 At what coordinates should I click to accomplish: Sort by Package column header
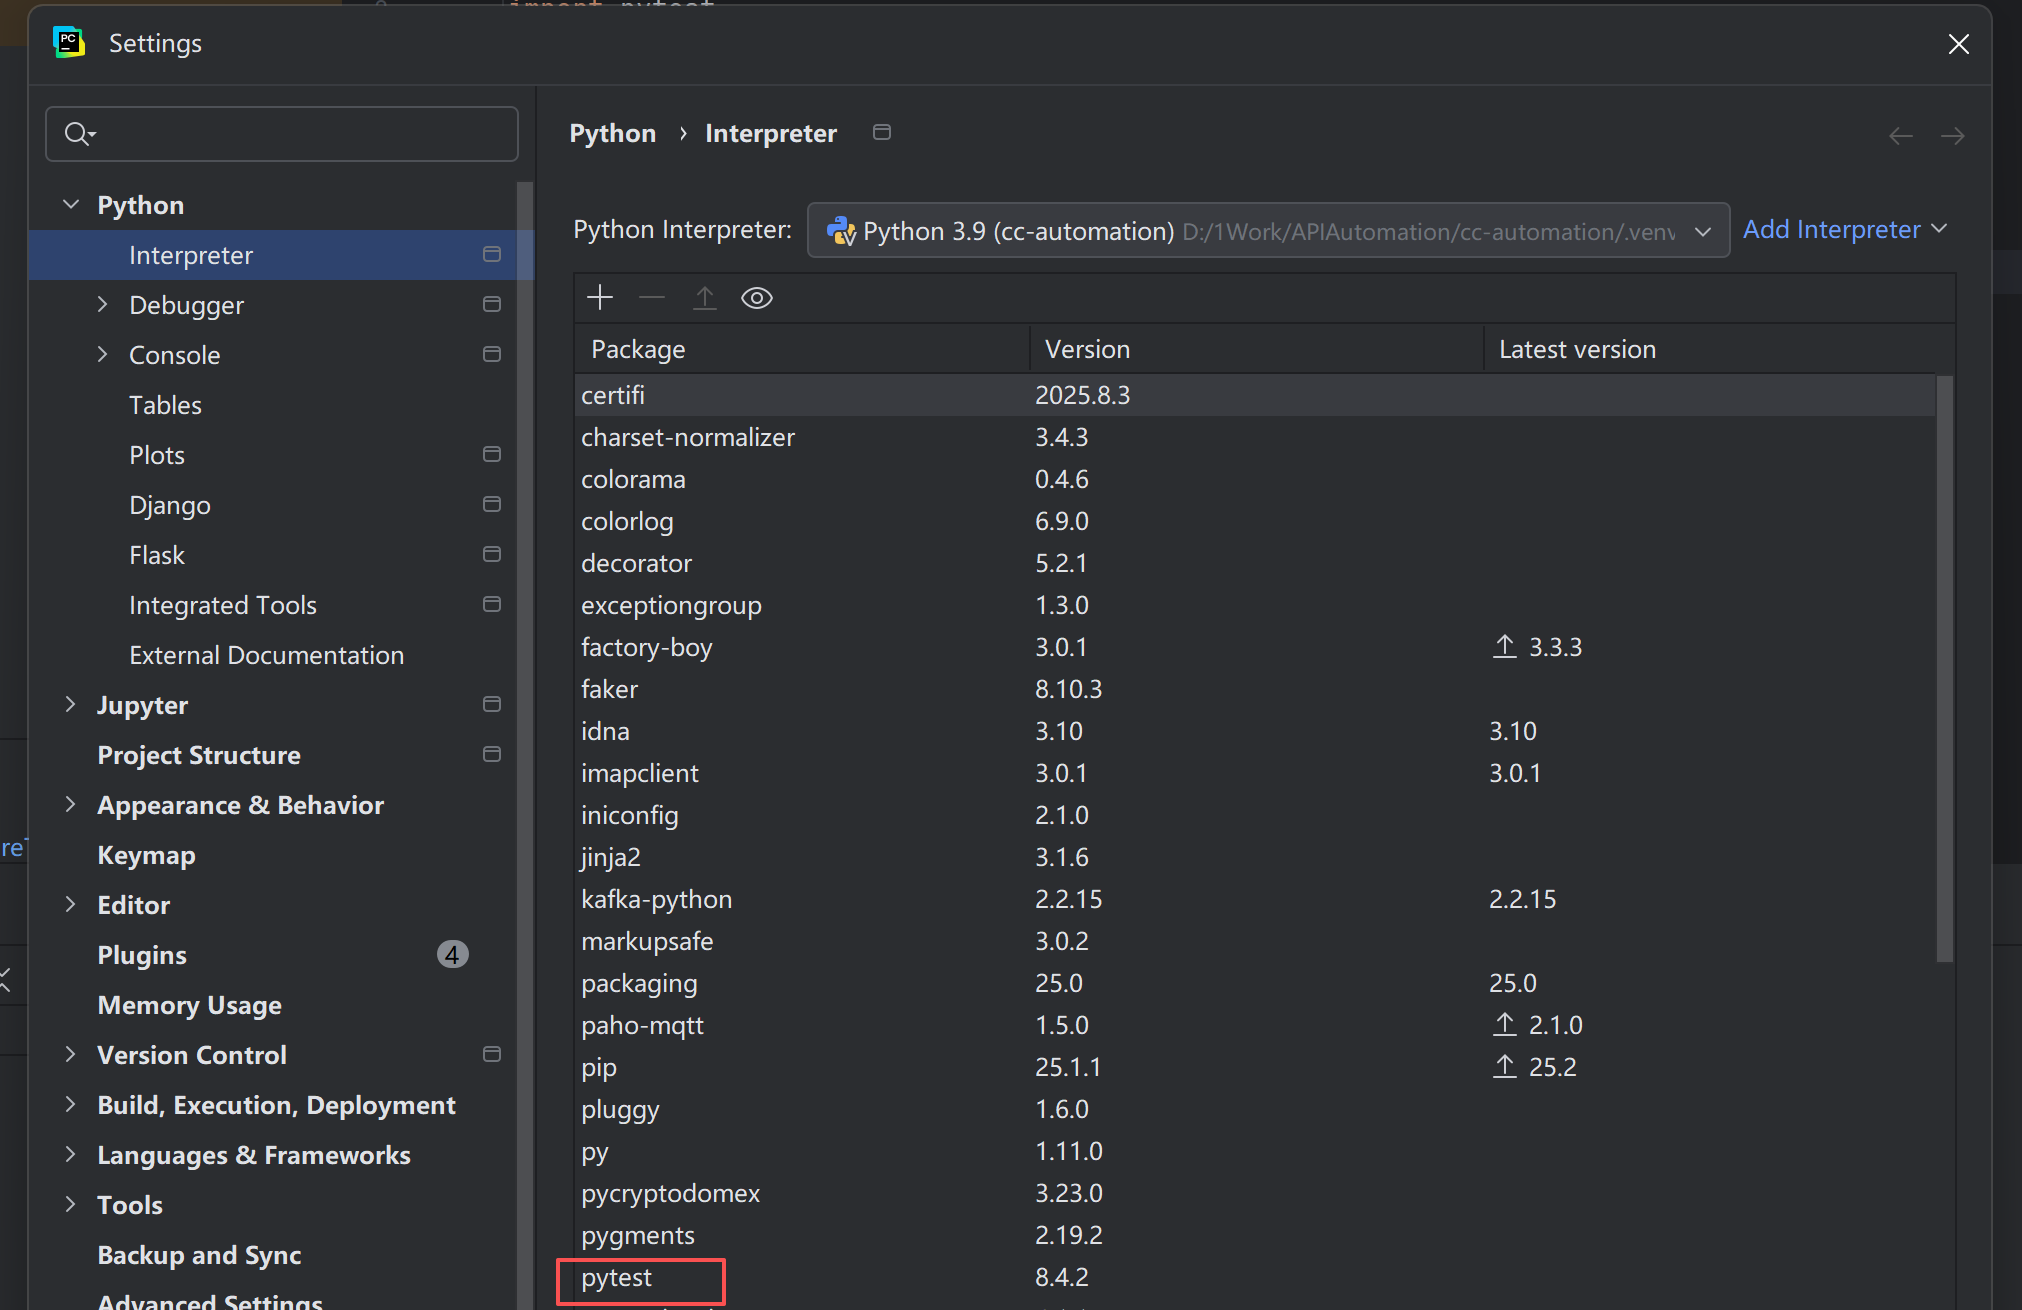point(802,349)
